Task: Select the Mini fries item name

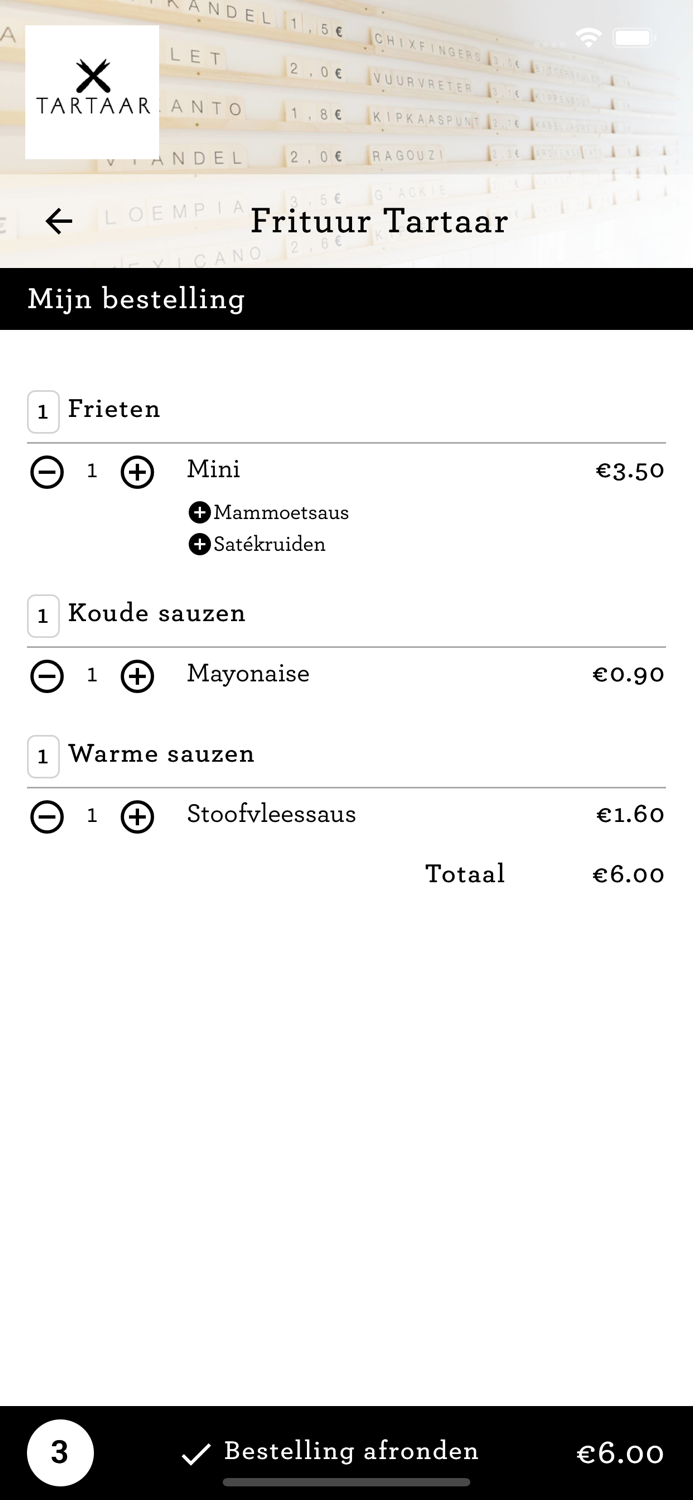Action: click(214, 470)
